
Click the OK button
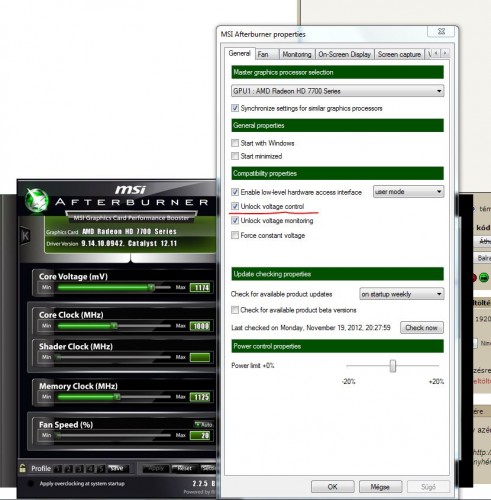tap(332, 487)
